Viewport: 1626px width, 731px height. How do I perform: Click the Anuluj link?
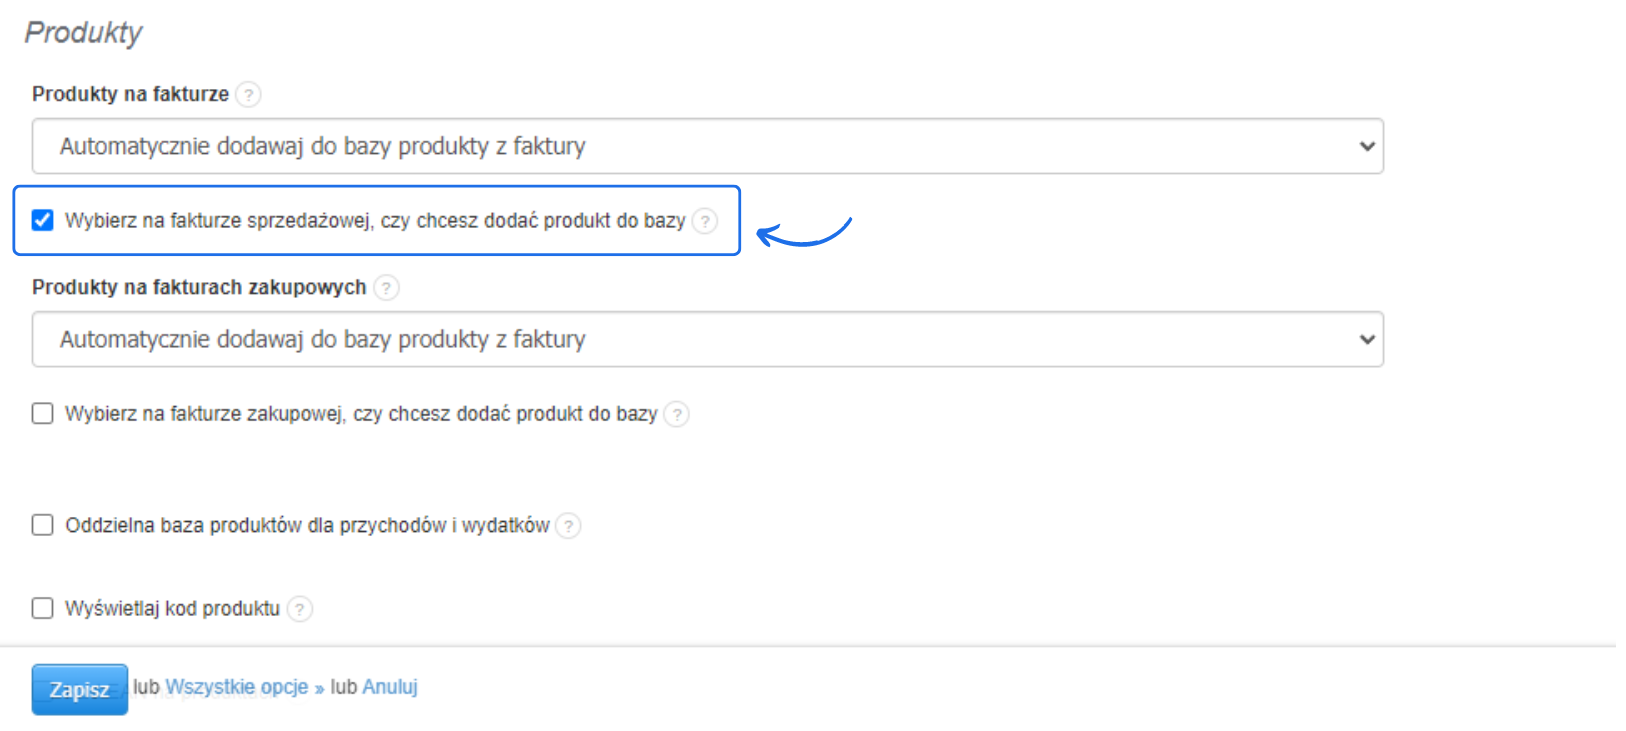coord(390,687)
